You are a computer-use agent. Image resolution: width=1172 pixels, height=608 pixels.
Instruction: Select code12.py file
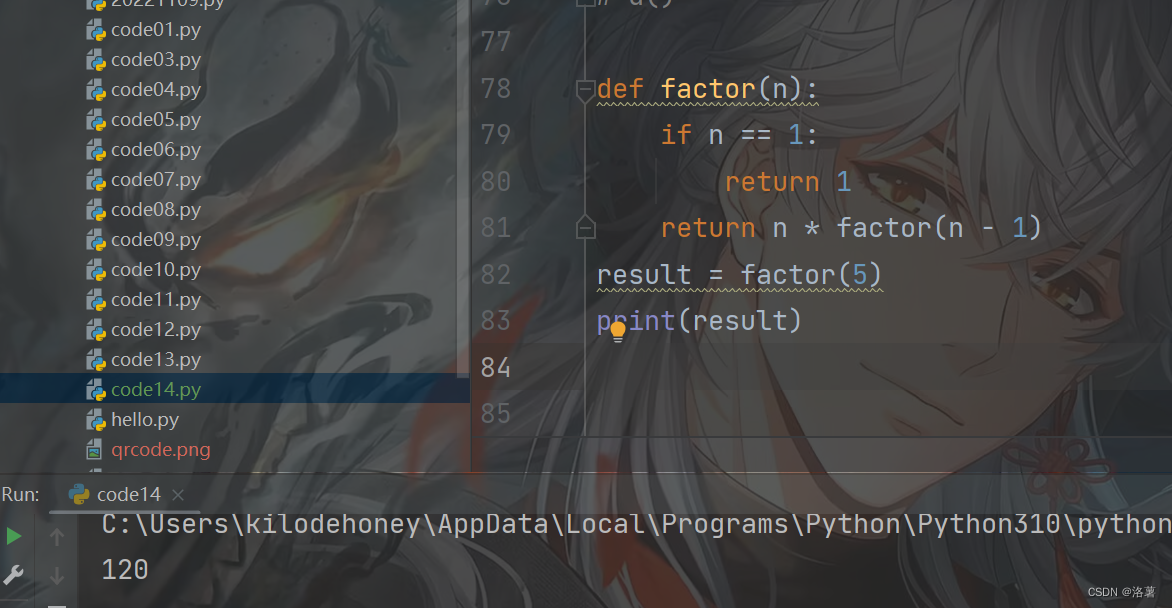click(155, 329)
